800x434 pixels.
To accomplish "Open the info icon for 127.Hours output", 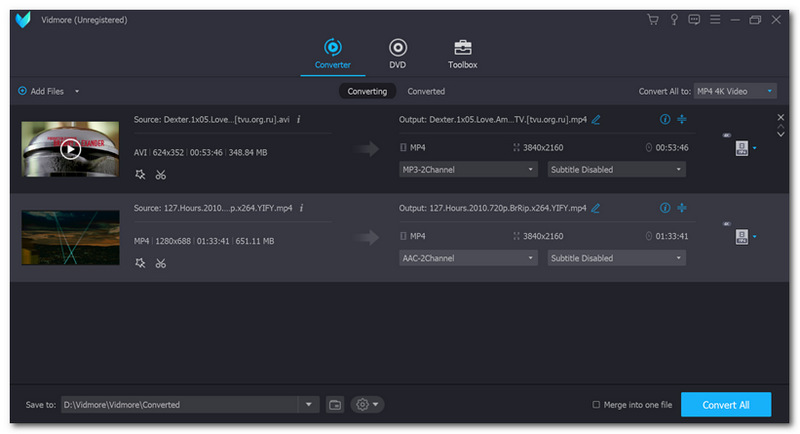I will [x=664, y=208].
